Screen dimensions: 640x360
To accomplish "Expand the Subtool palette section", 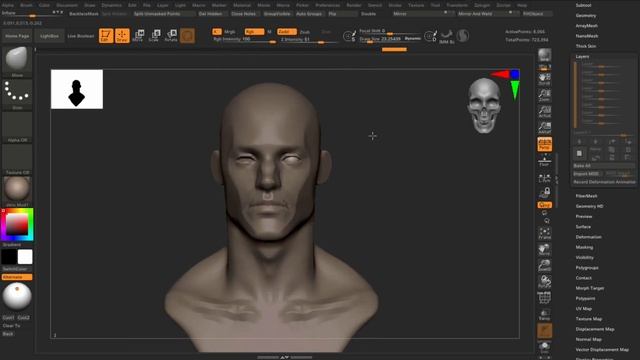I will tap(584, 5).
